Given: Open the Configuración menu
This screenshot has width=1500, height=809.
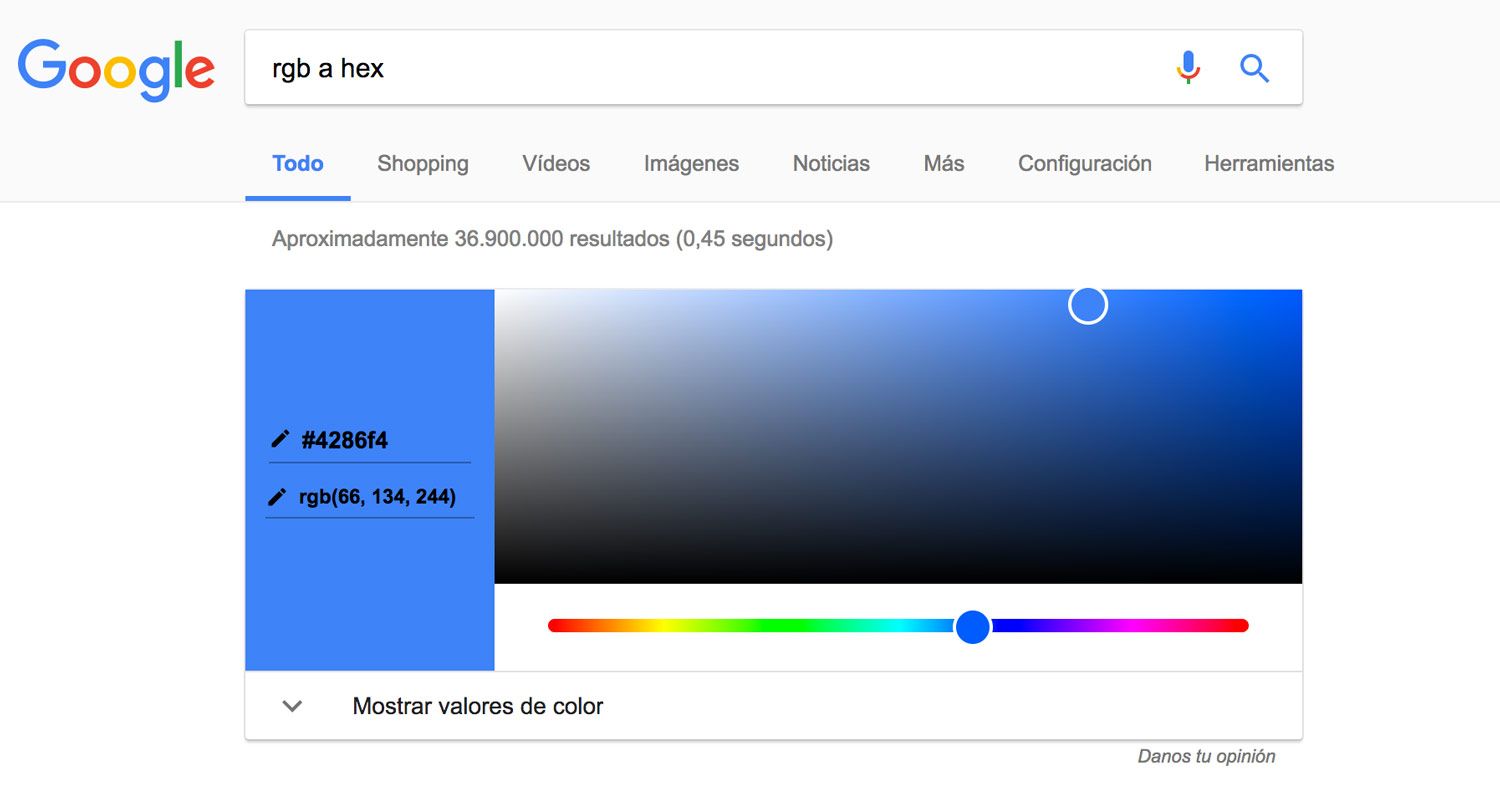Looking at the screenshot, I should point(1084,163).
